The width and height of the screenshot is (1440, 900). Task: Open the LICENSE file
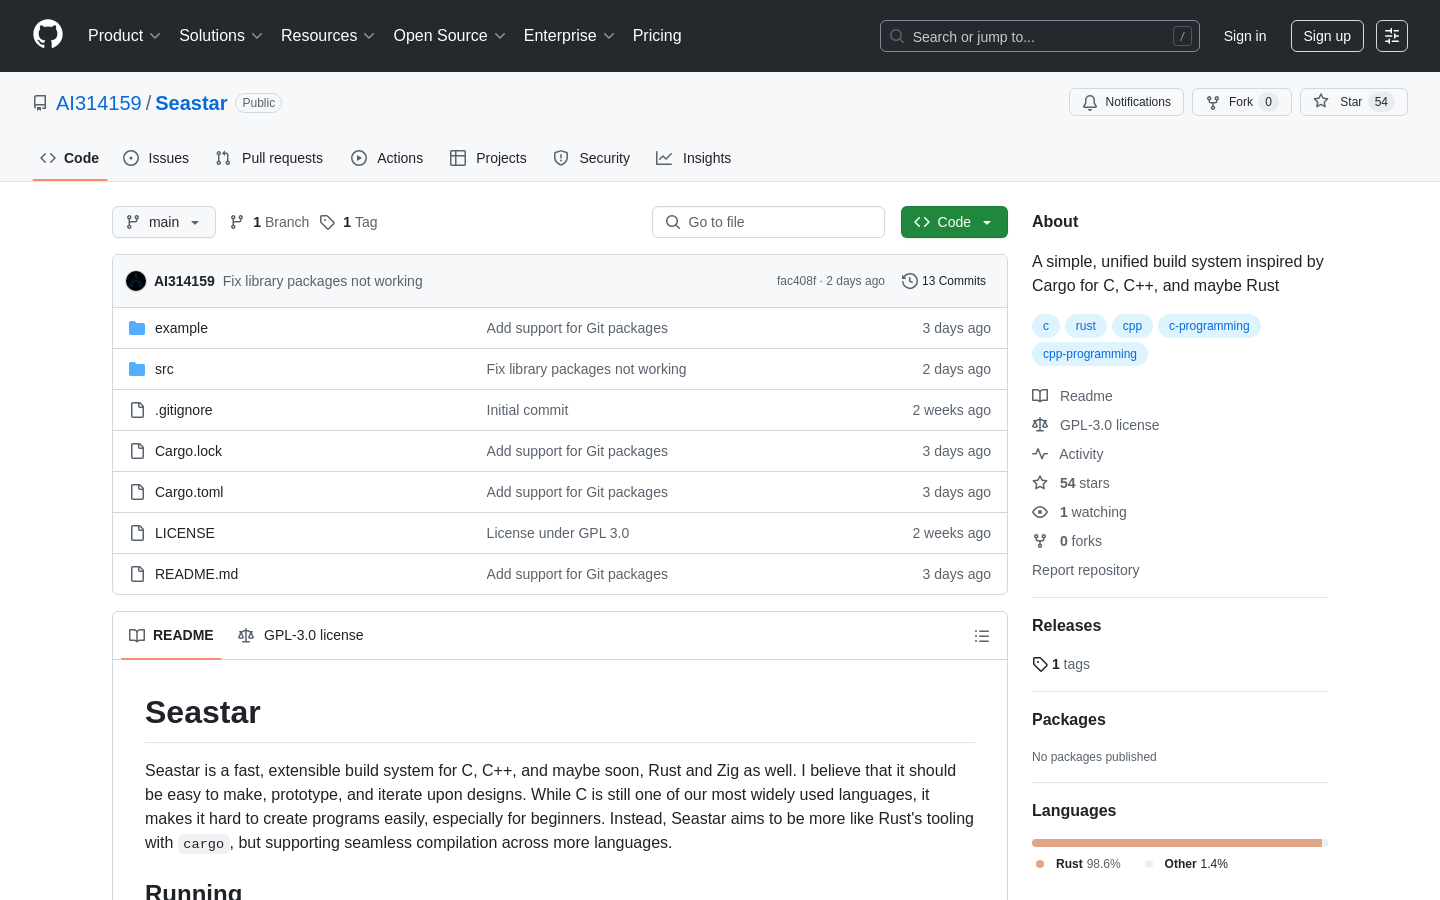(185, 533)
